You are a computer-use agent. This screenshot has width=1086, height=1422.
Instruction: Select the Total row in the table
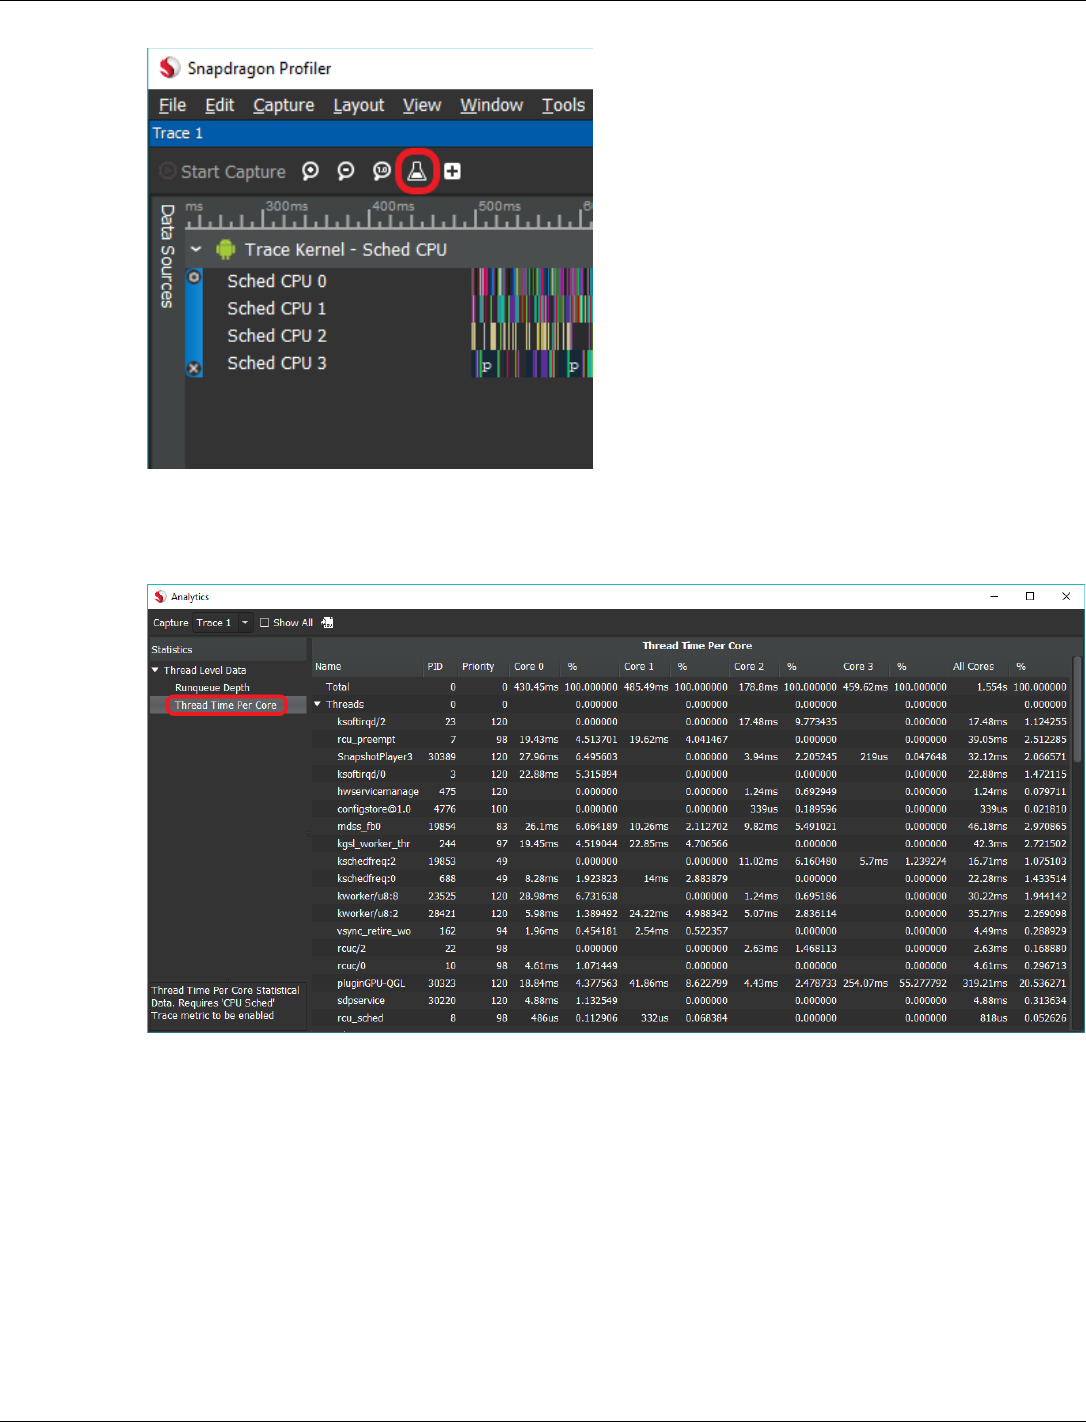coord(691,687)
